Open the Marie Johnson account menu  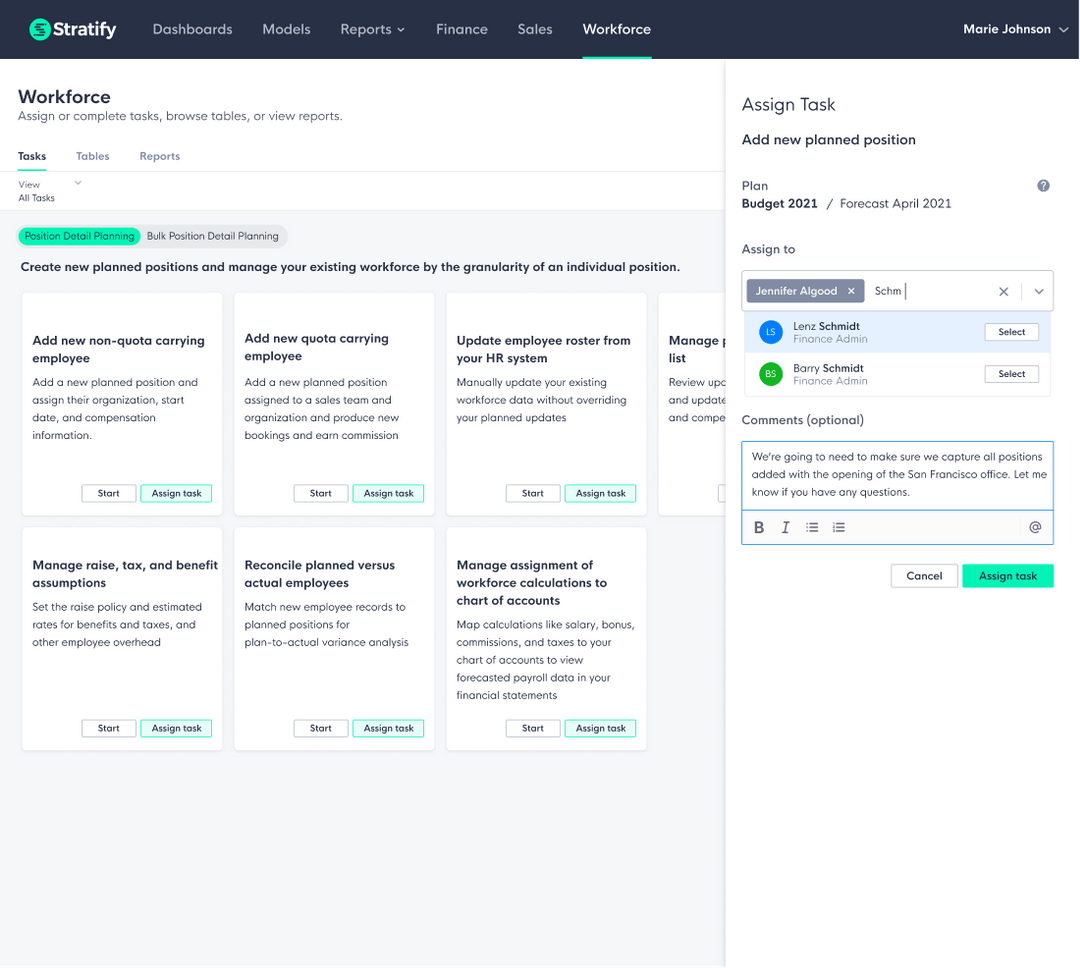(x=1015, y=29)
